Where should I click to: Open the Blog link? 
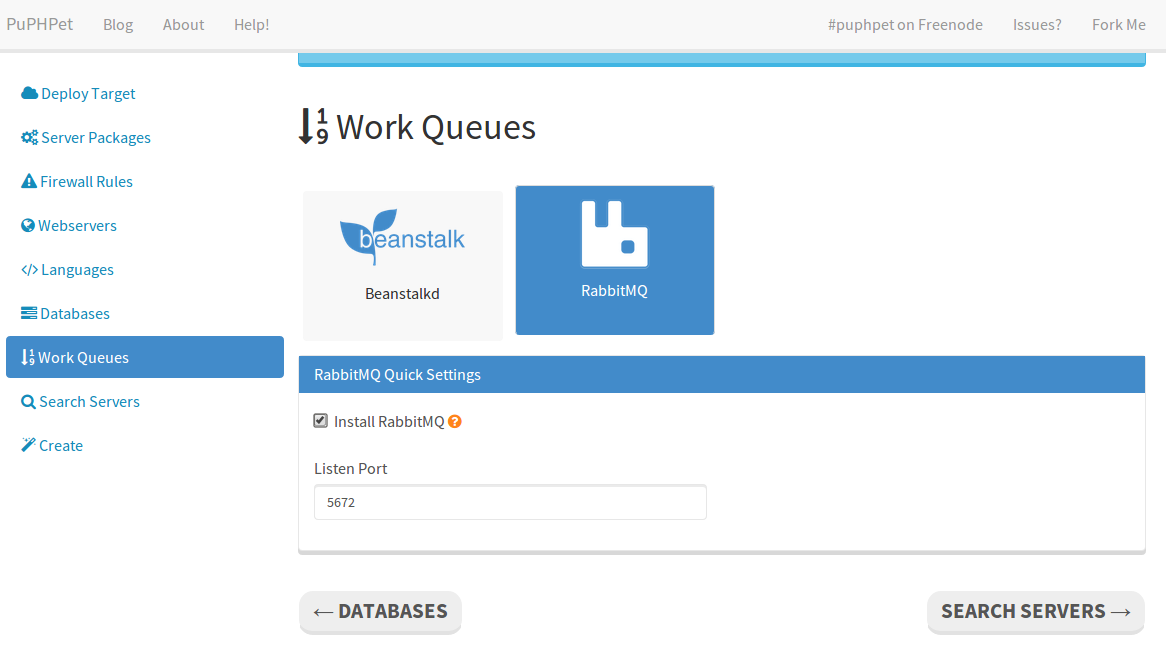pyautogui.click(x=118, y=25)
